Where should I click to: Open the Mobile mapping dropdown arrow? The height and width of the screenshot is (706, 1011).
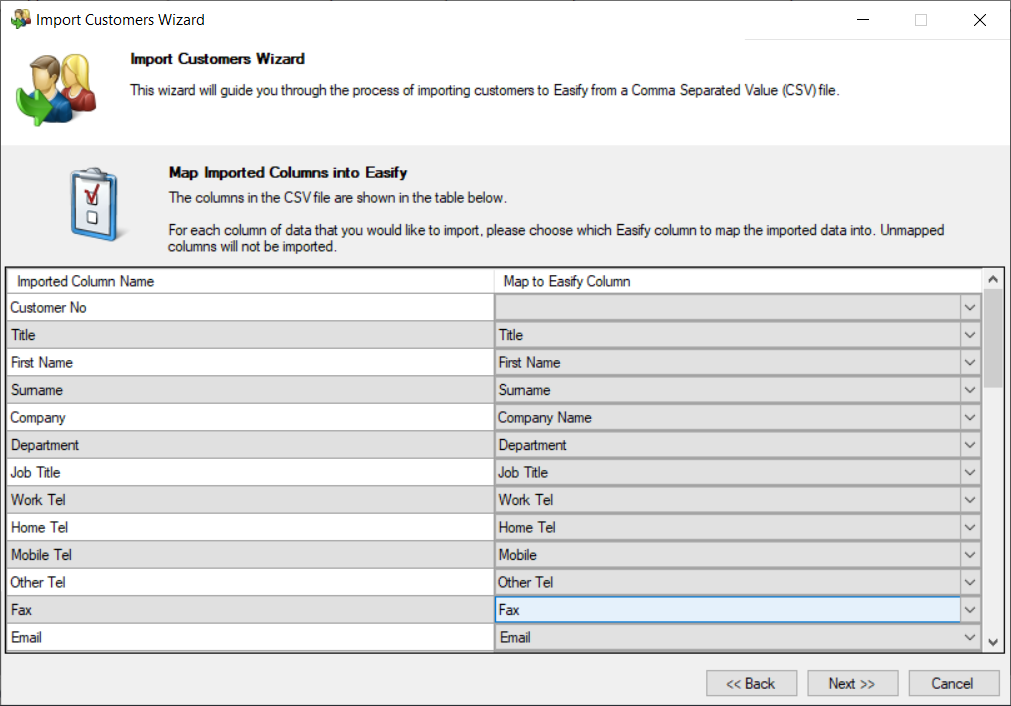click(969, 555)
